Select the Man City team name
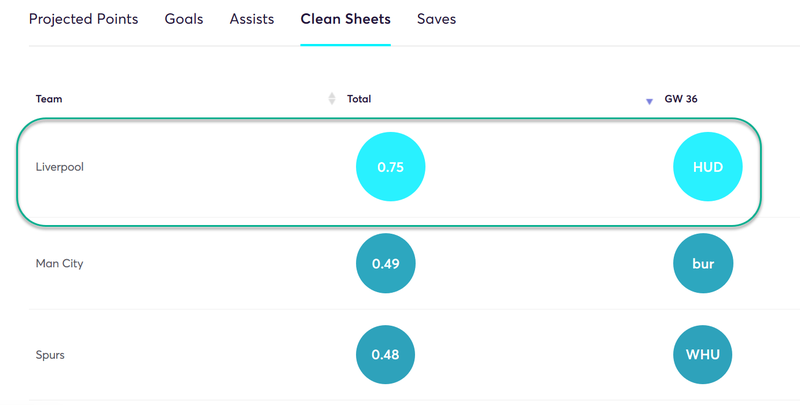Image resolution: width=800 pixels, height=405 pixels. (x=59, y=264)
